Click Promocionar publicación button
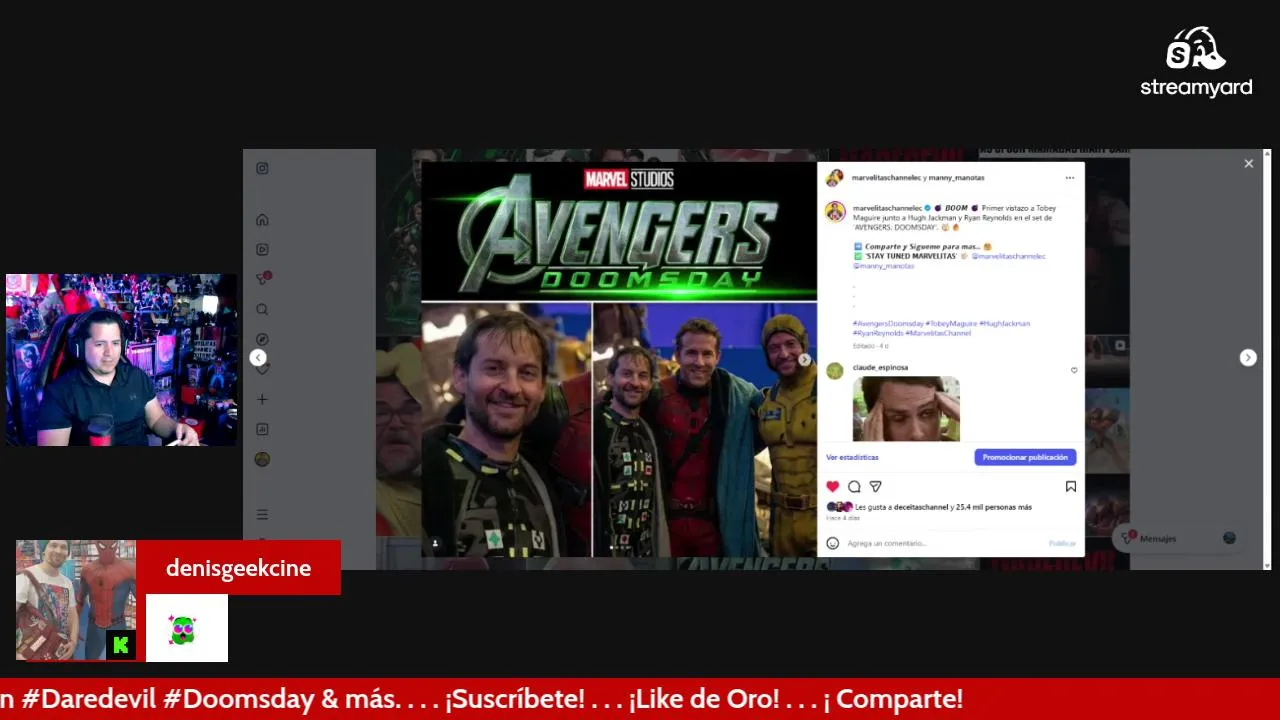The width and height of the screenshot is (1280, 720). tap(1025, 457)
